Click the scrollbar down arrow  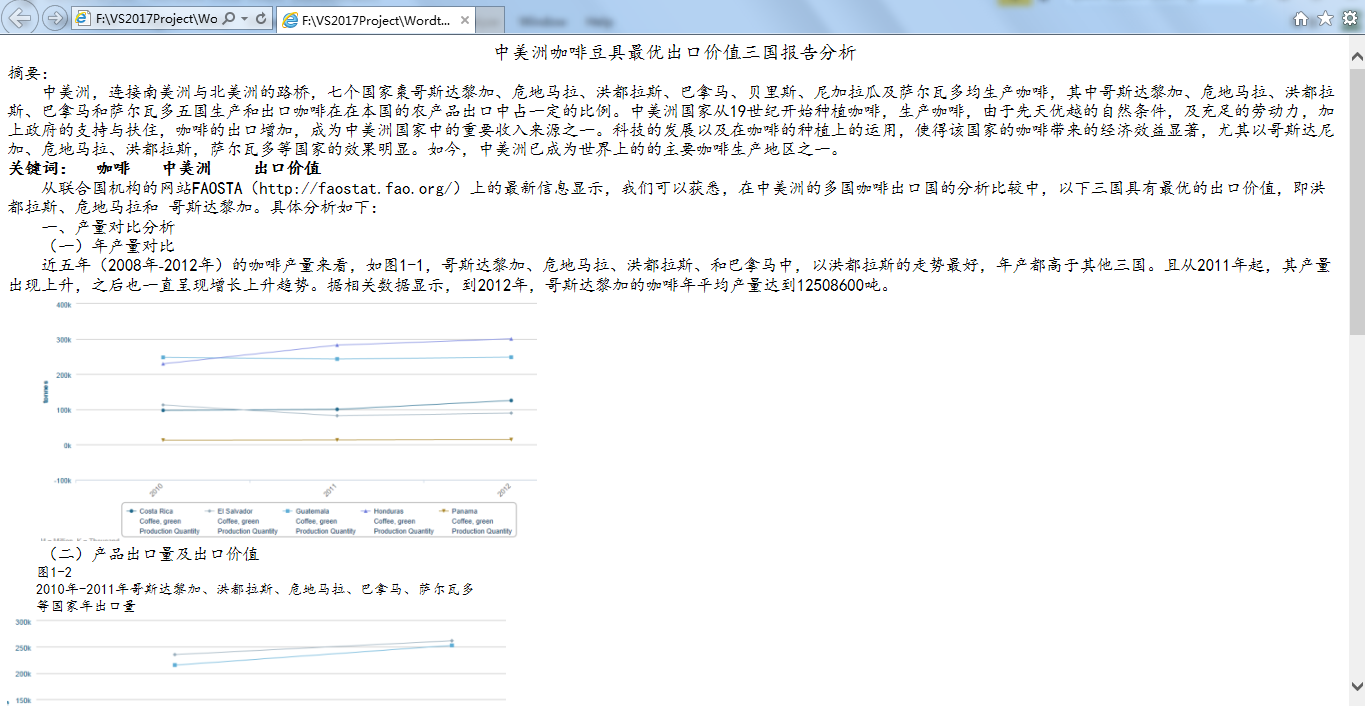pyautogui.click(x=1357, y=686)
